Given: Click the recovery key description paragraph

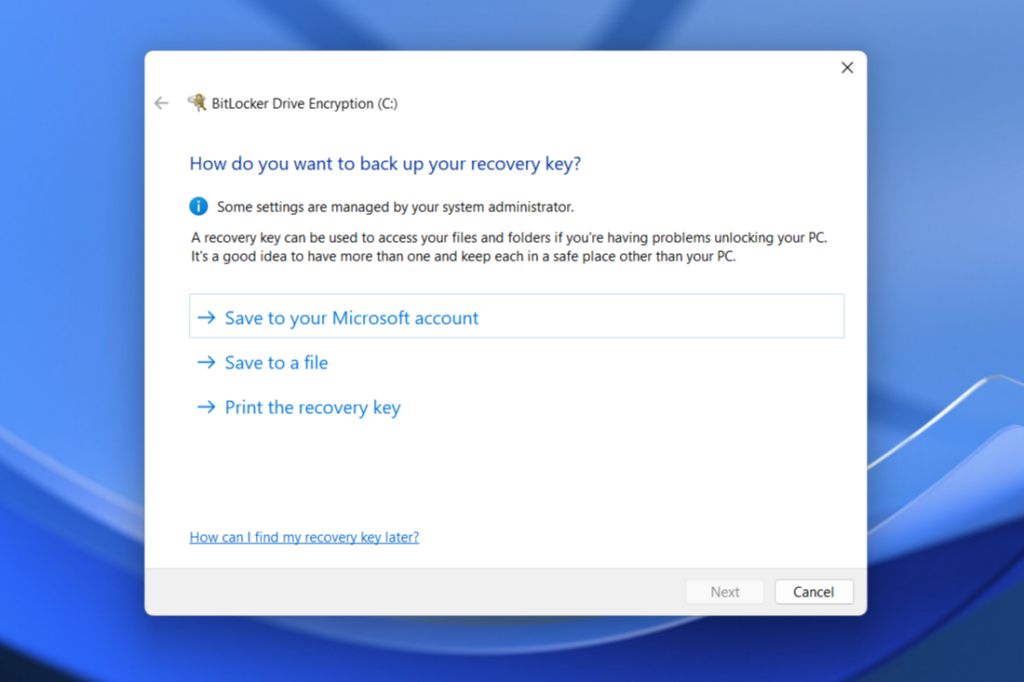Looking at the screenshot, I should (510, 247).
